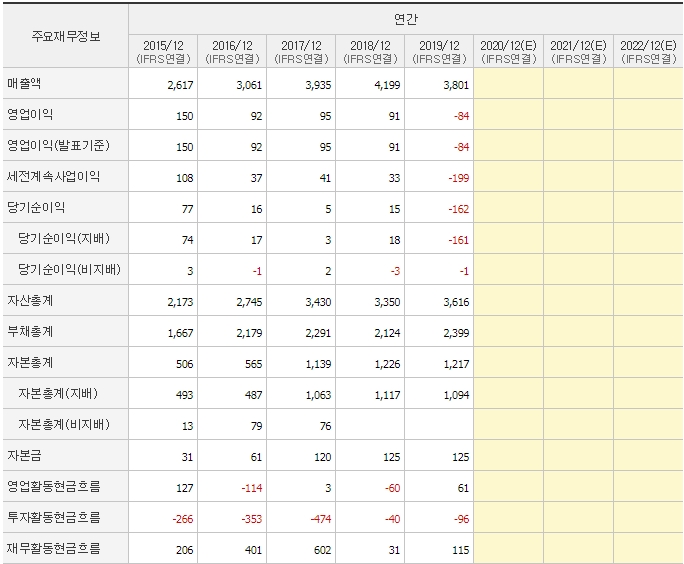The width and height of the screenshot is (684, 564).
Task: Select the 2019/12 column header
Action: pos(439,51)
